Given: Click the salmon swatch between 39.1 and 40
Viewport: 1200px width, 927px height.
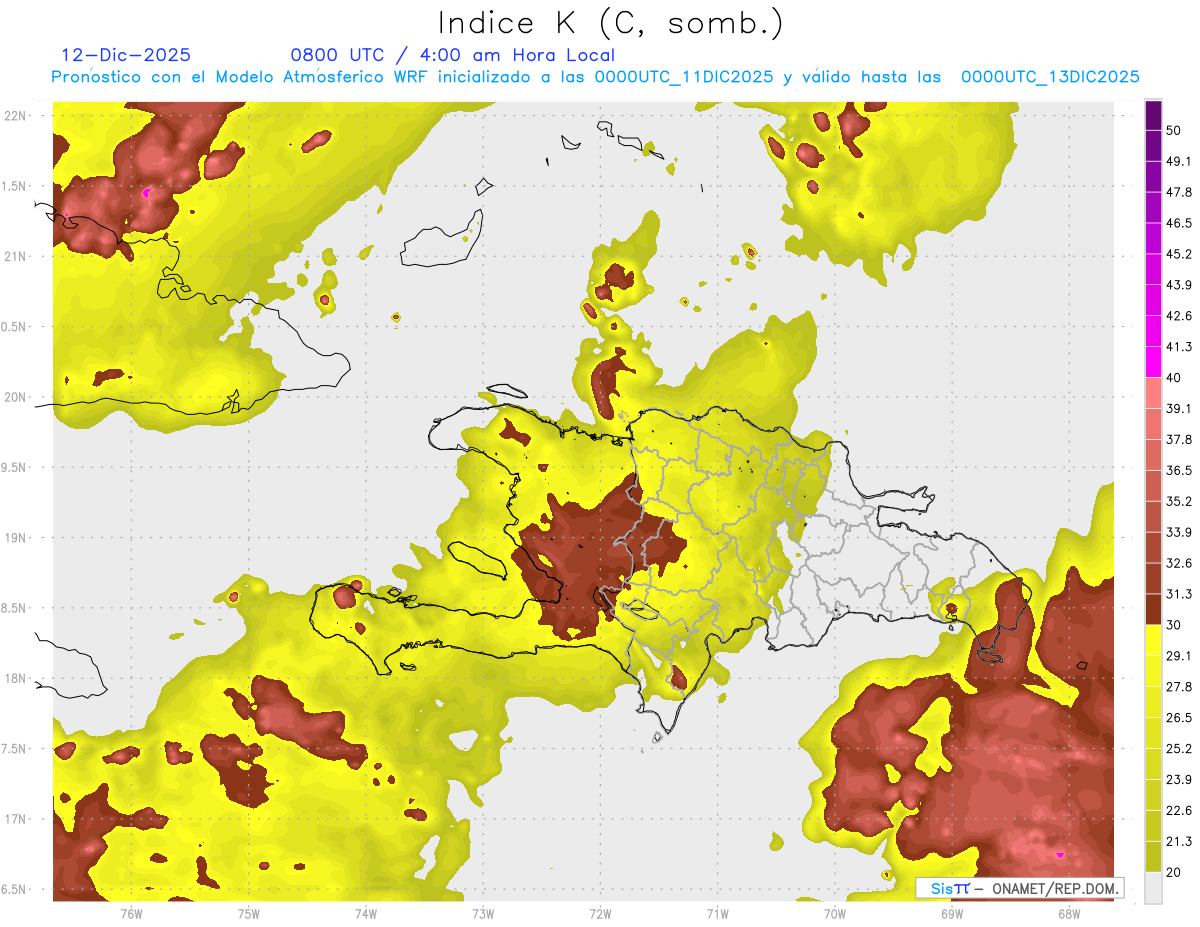Looking at the screenshot, I should coord(1154,392).
